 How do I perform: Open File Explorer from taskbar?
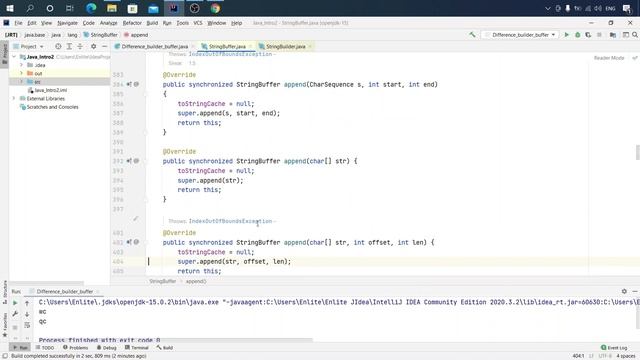(x=111, y=8)
